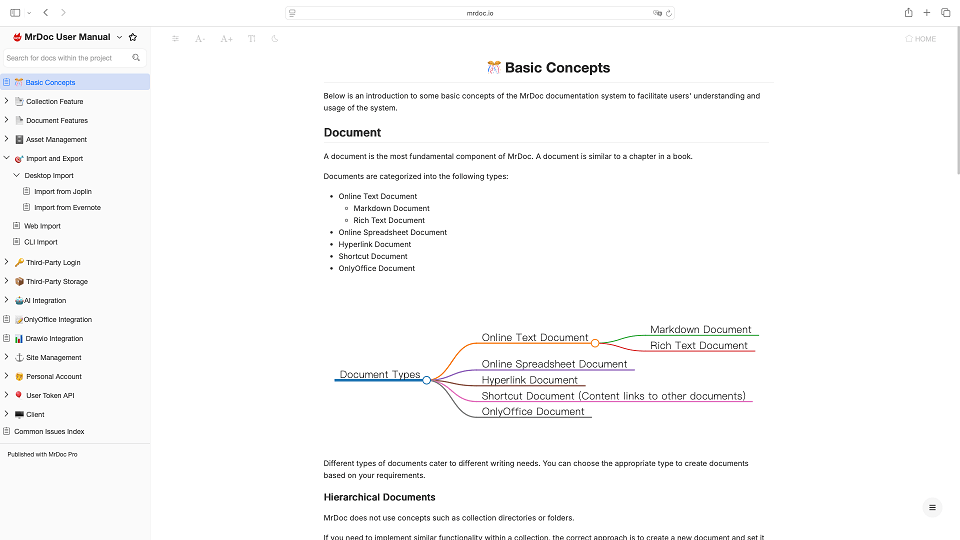
Task: Click the Published with MrDoc Pro link
Action: [42, 454]
